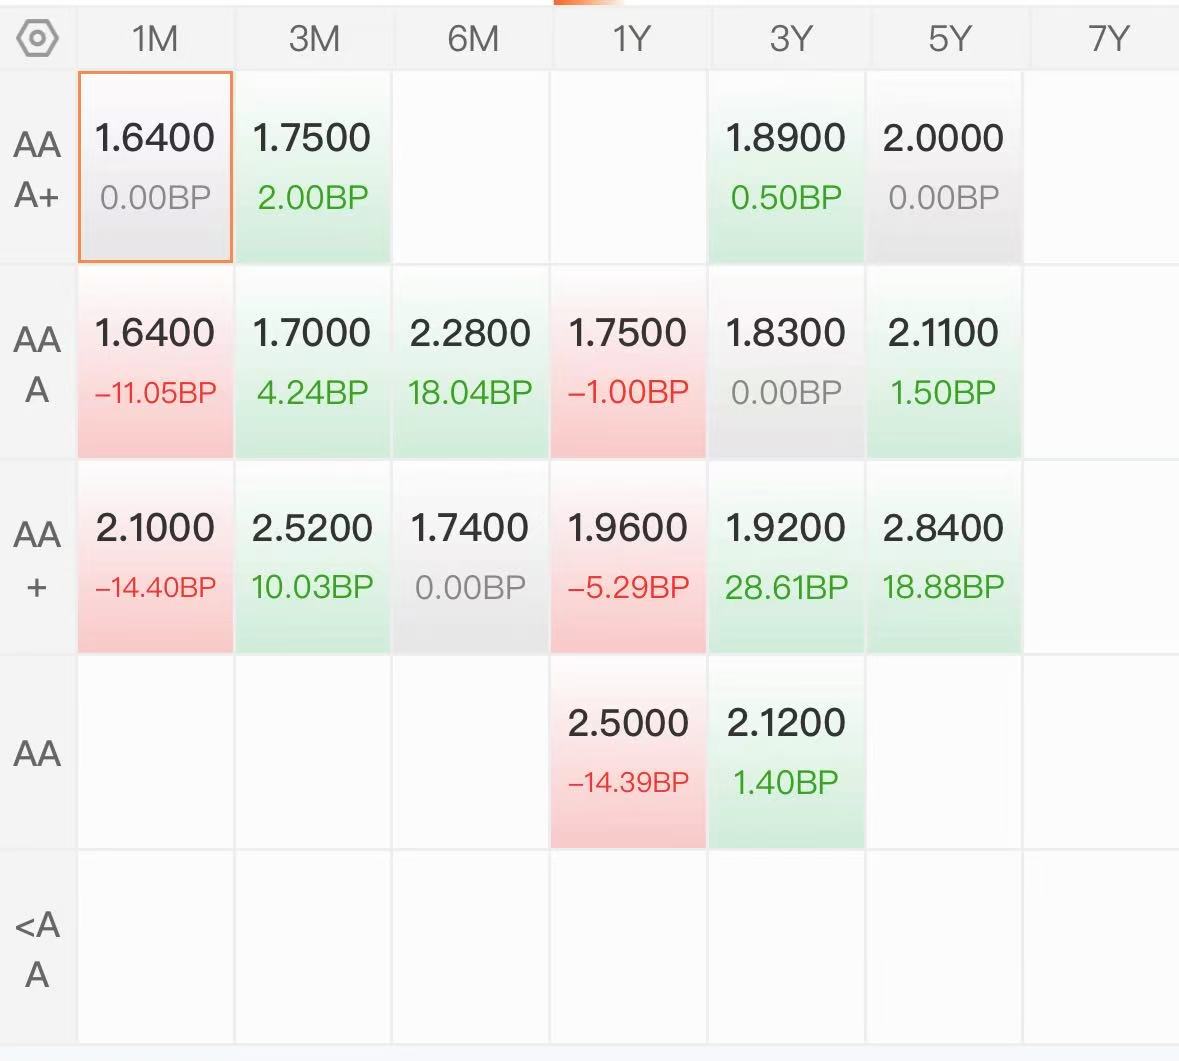
Task: Open the highlighted AAA+ 1M cell 1.6400
Action: [x=155, y=166]
